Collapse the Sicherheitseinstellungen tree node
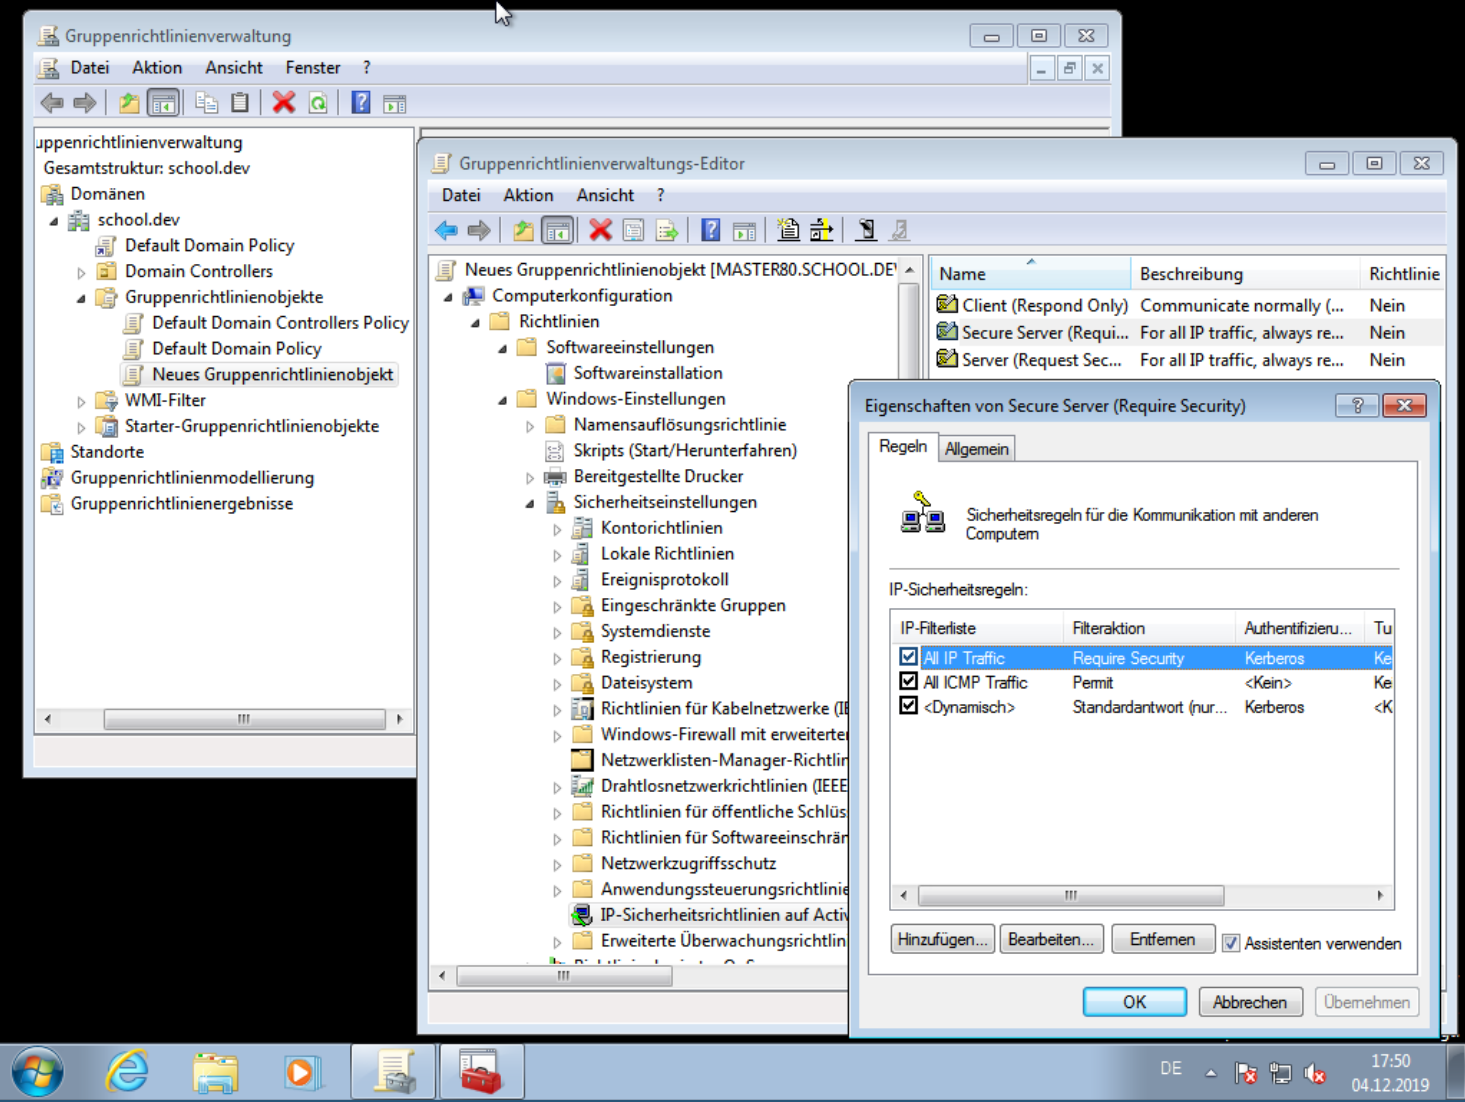The height and width of the screenshot is (1102, 1465). 530,503
